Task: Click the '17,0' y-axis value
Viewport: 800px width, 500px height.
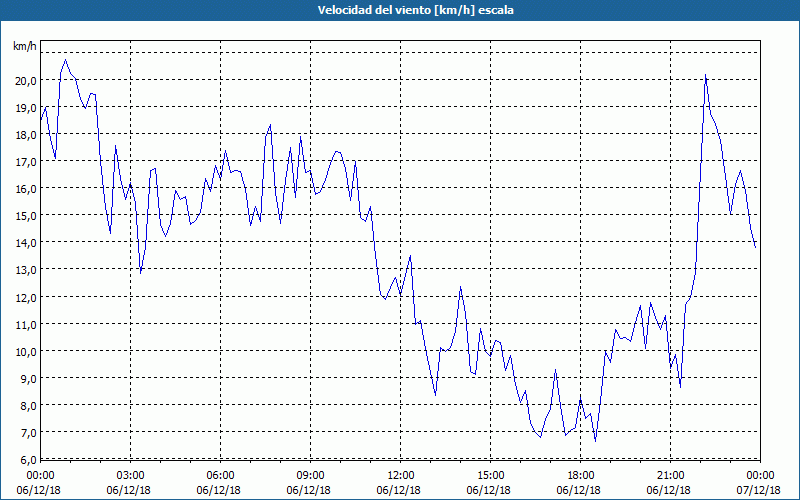Action: pyautogui.click(x=26, y=161)
